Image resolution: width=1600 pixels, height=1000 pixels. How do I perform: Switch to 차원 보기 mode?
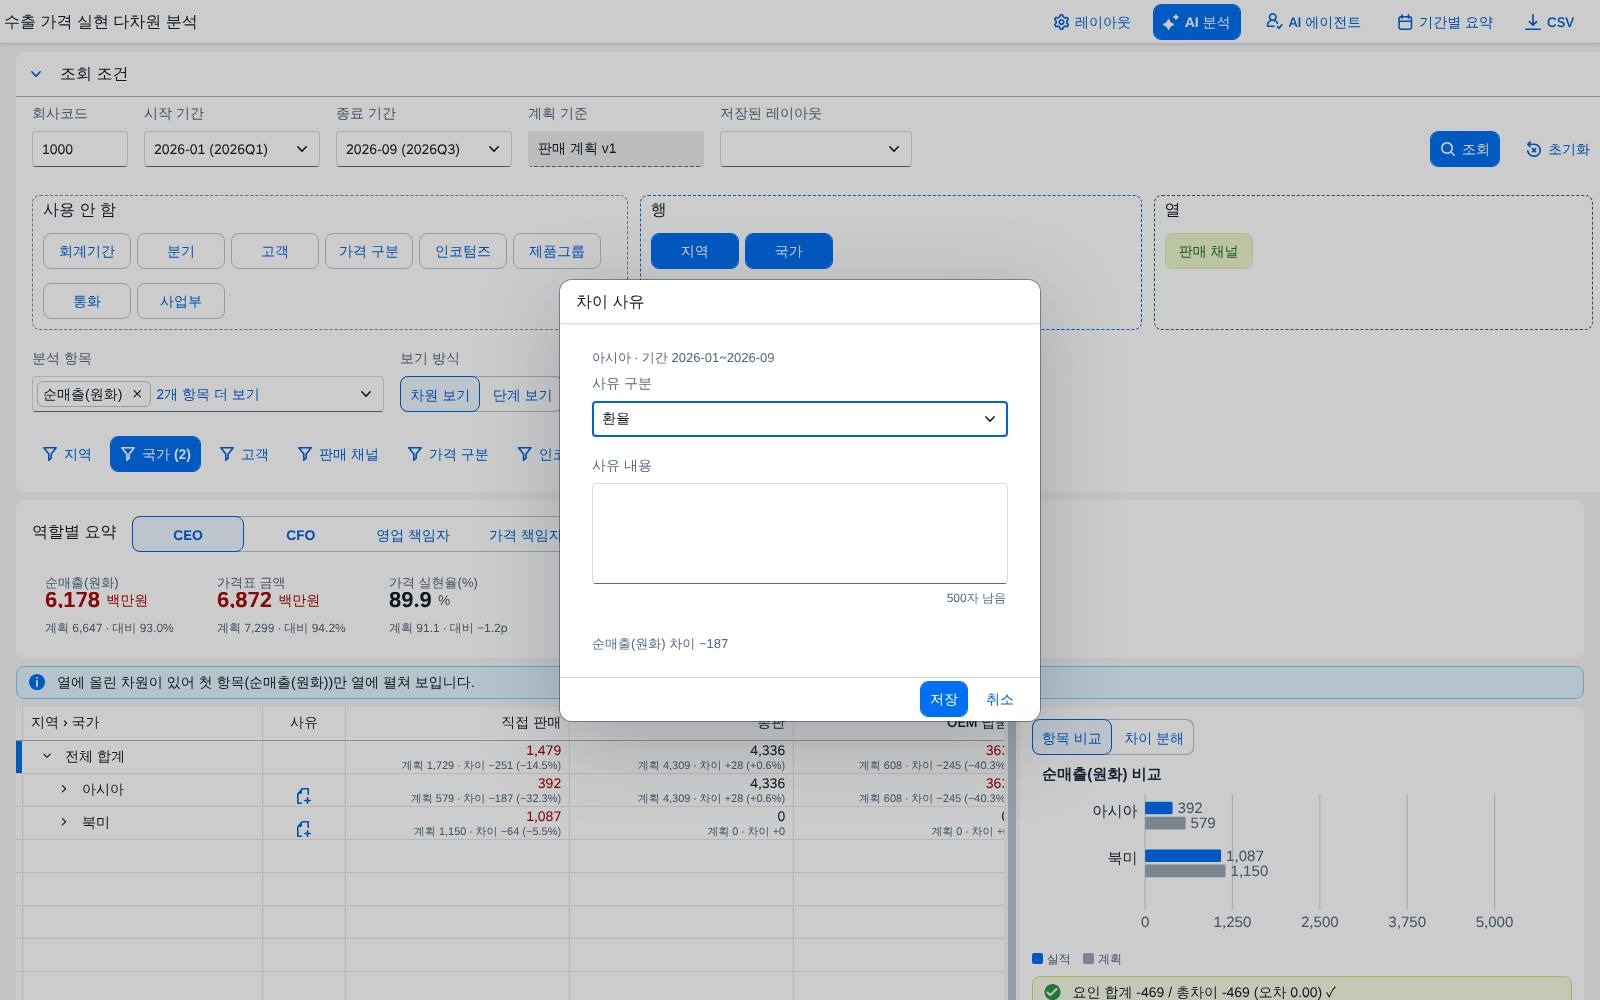coord(440,395)
